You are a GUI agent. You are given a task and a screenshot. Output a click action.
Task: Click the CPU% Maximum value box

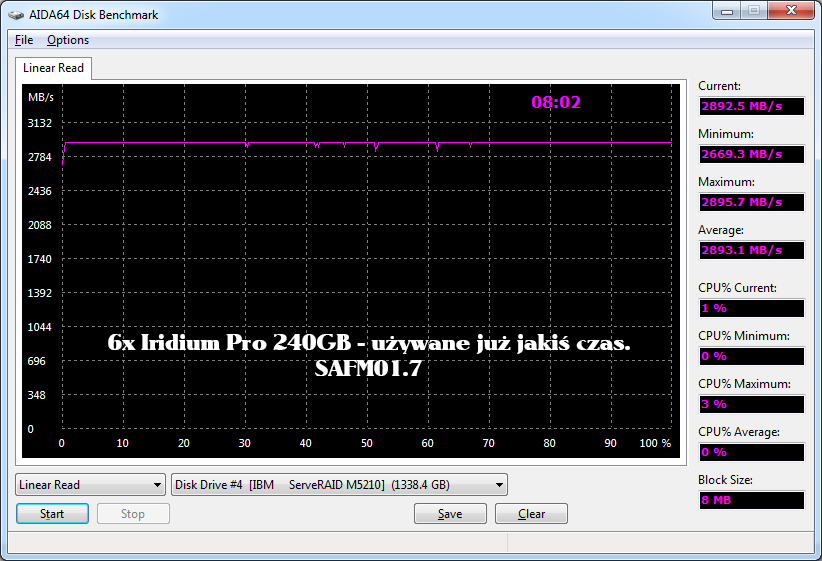751,404
